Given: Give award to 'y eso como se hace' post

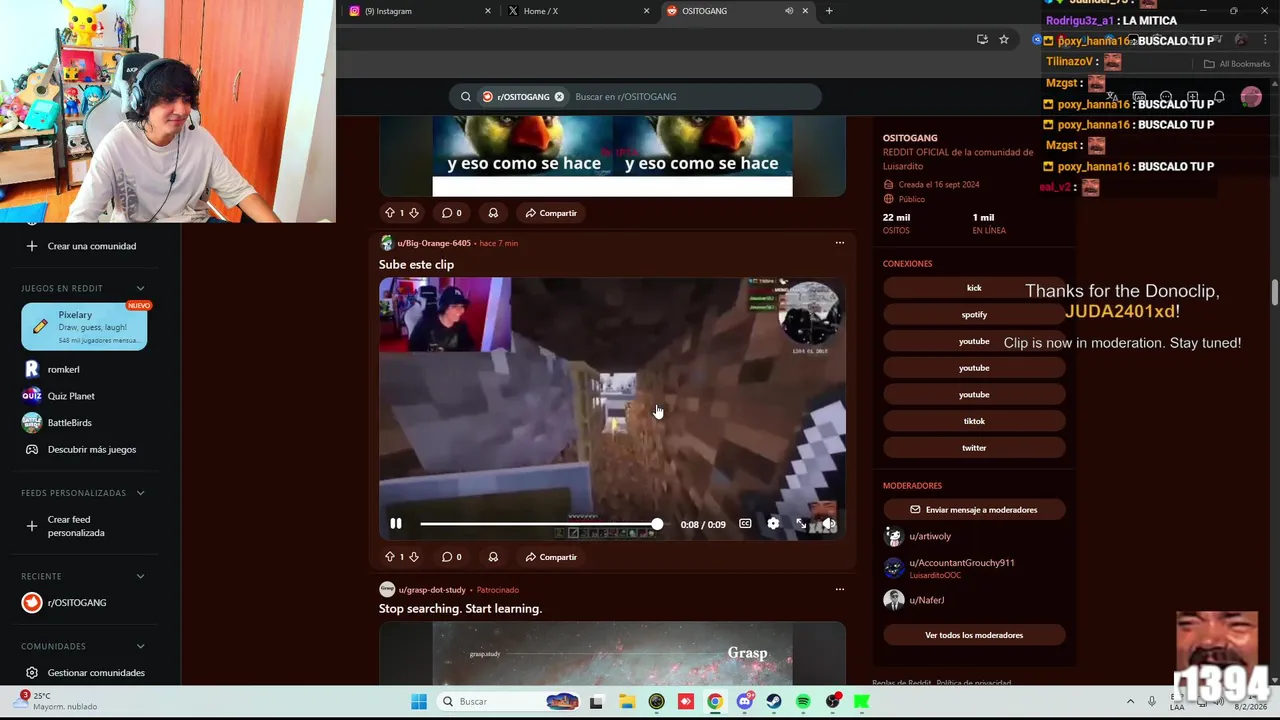Looking at the screenshot, I should click(x=493, y=213).
